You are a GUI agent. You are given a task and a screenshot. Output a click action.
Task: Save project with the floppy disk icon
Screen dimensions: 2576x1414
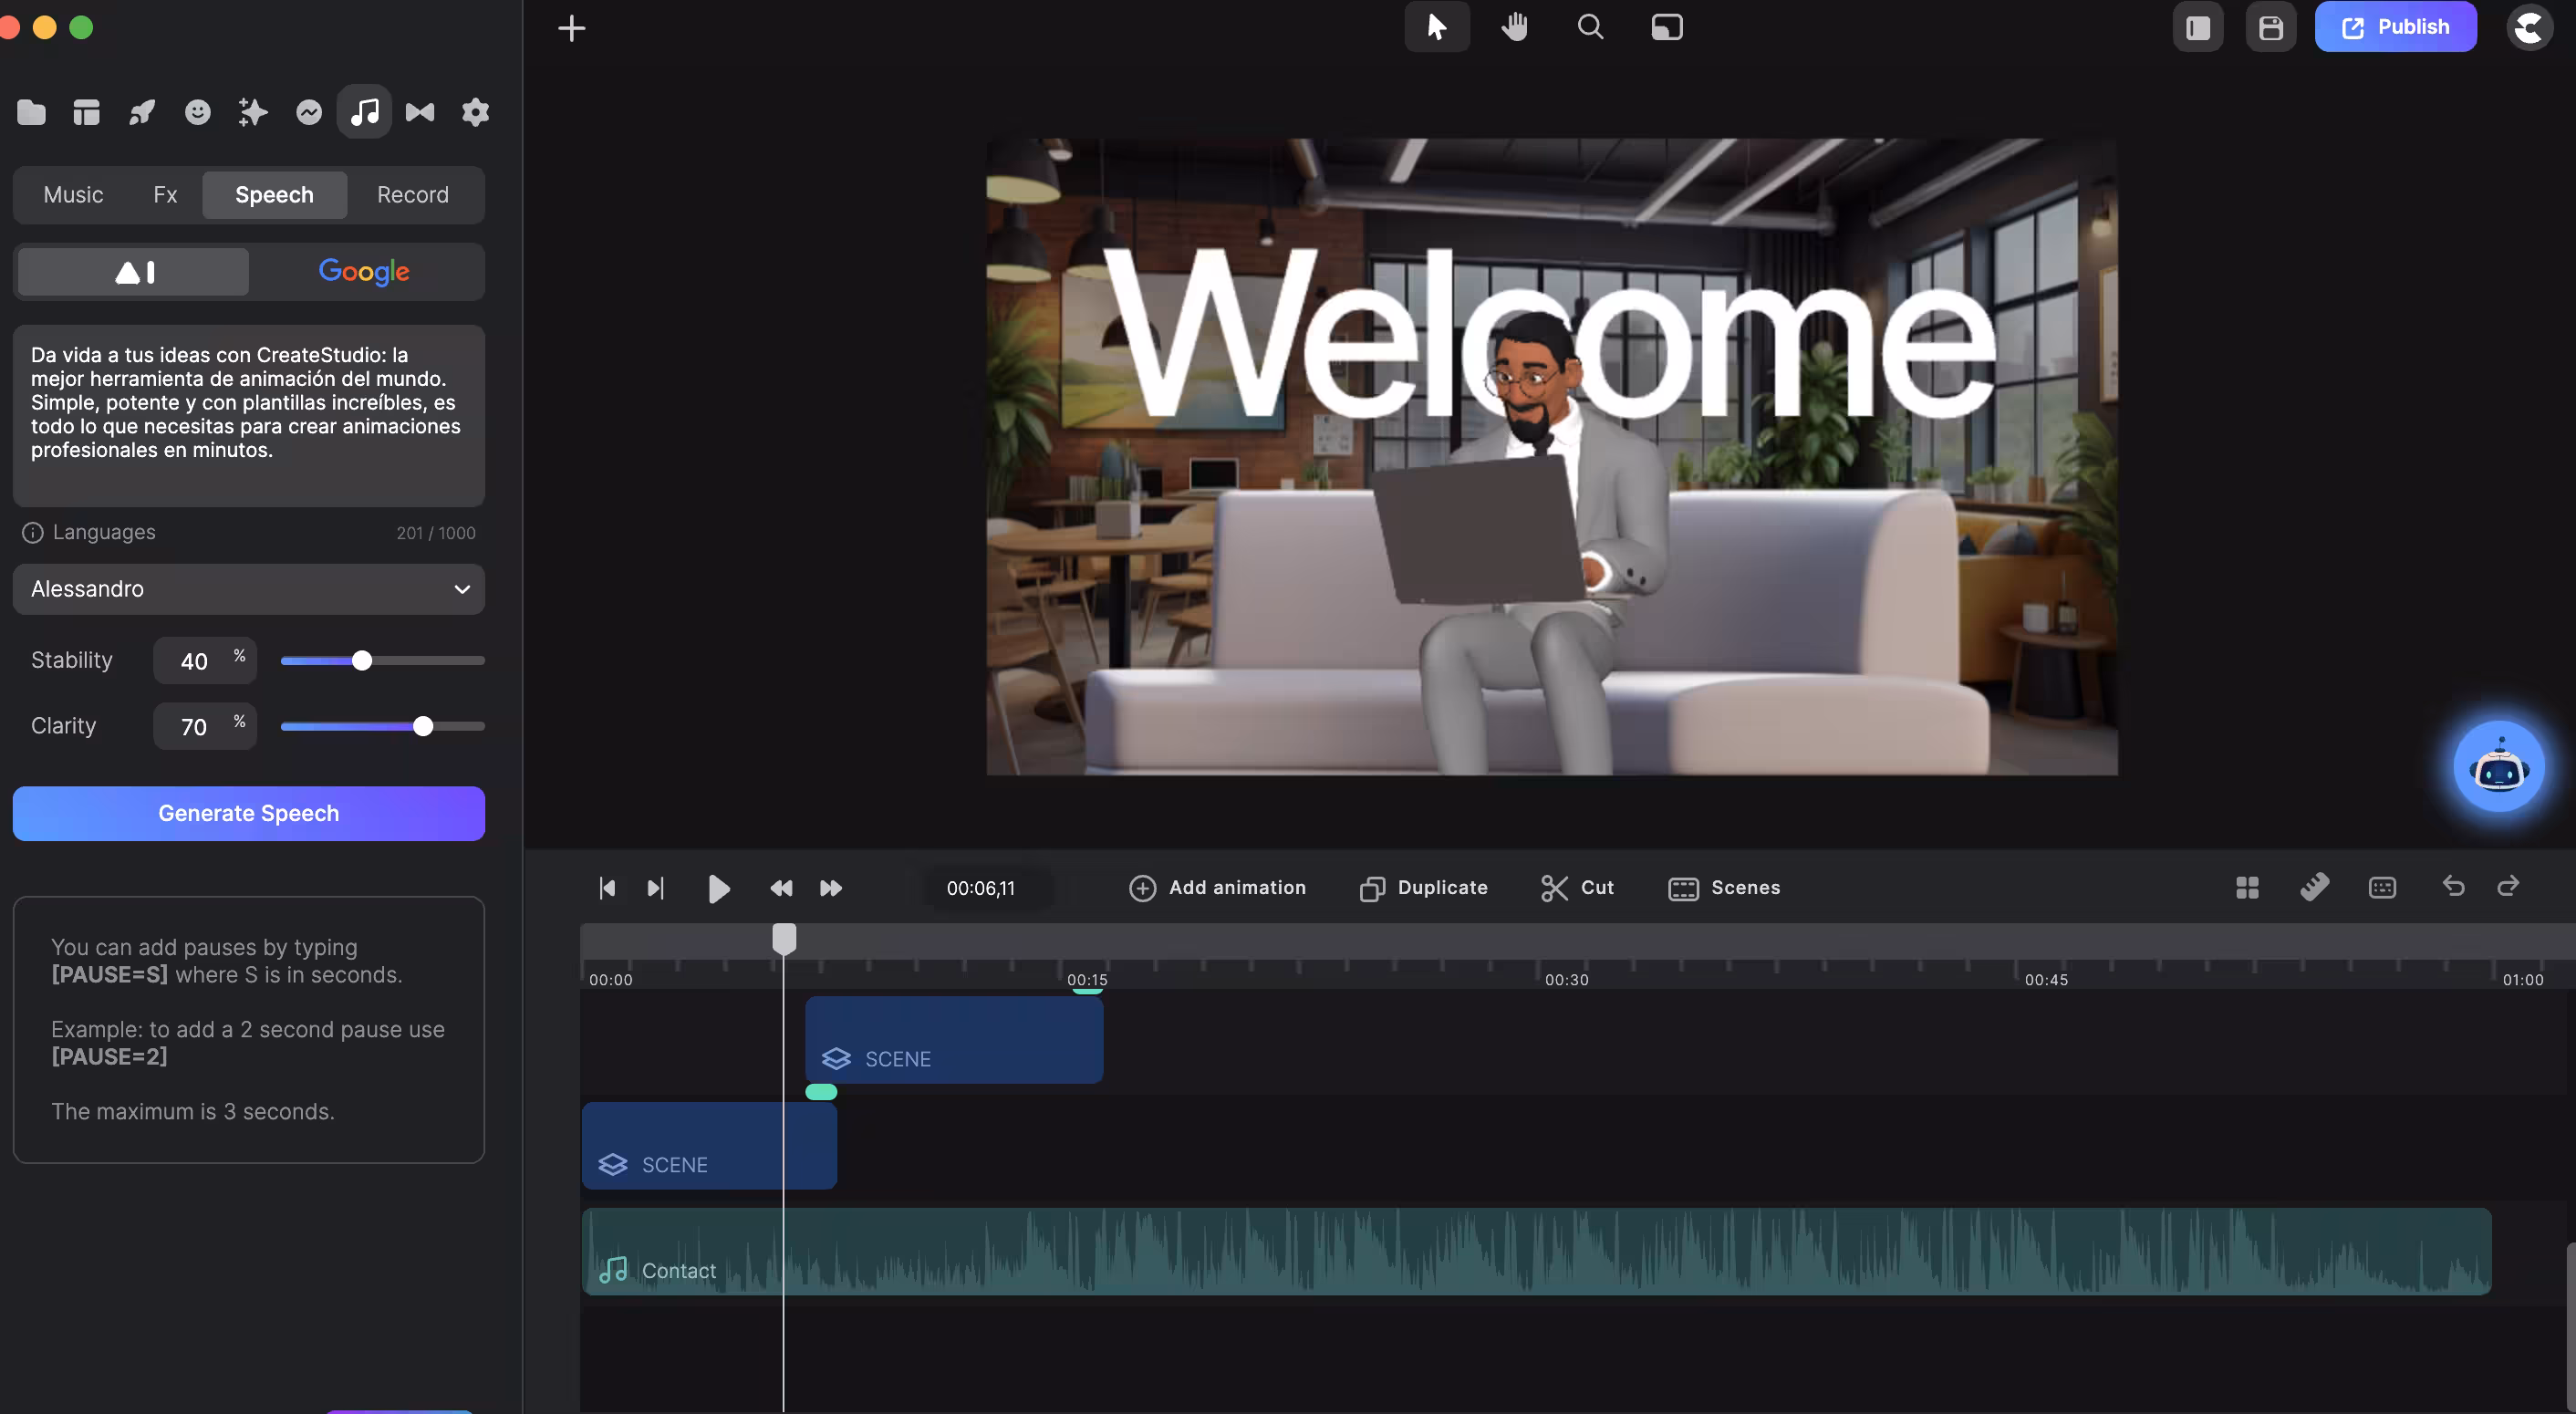[x=2271, y=27]
